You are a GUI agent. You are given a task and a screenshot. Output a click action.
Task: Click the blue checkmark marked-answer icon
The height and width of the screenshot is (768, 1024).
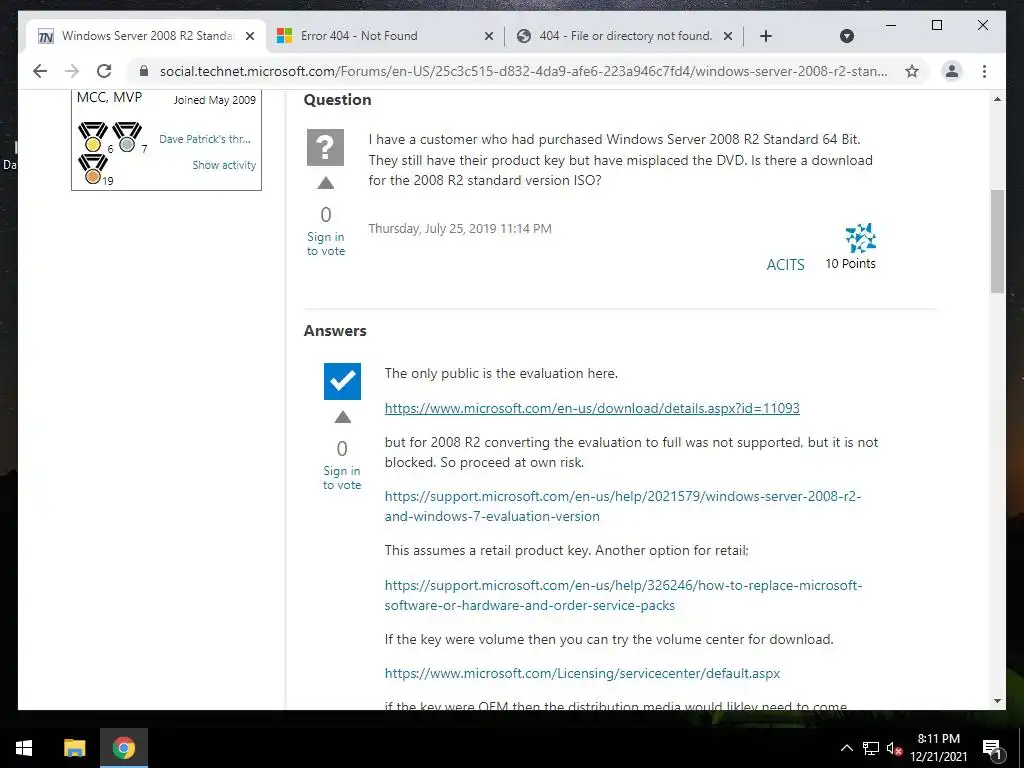point(342,381)
